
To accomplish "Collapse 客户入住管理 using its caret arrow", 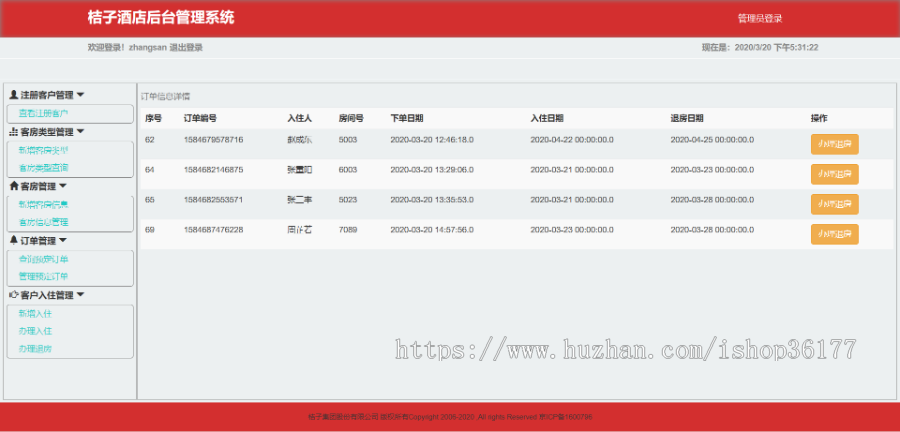I will click(x=80, y=295).
